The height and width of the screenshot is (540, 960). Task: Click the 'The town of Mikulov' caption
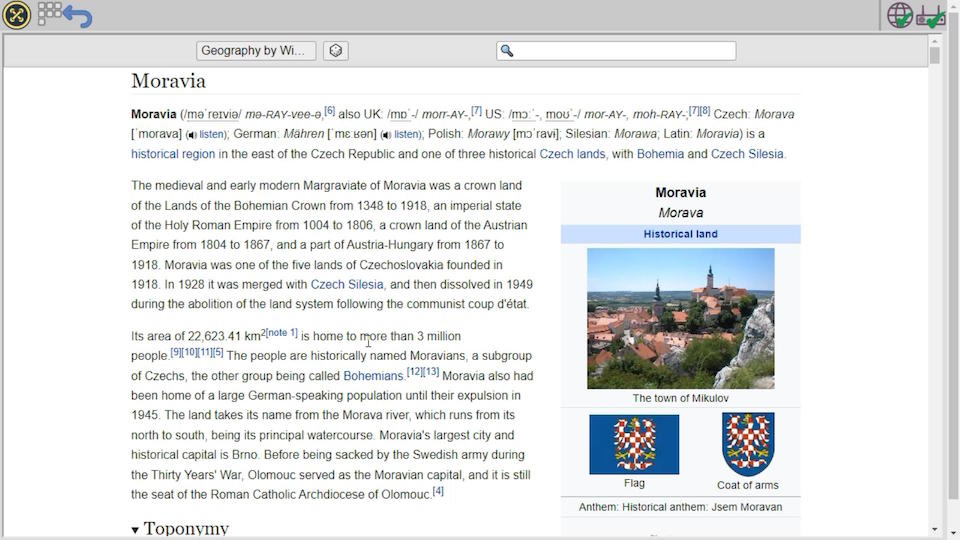[680, 399]
